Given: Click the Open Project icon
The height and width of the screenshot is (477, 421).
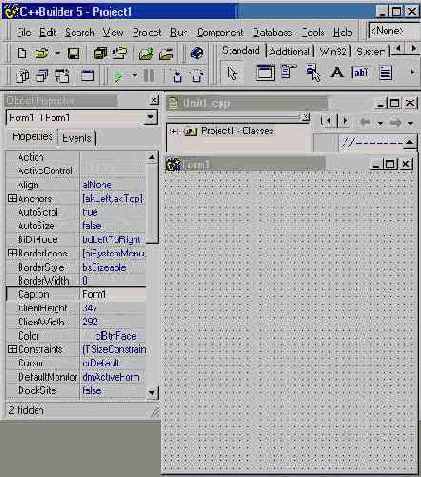Looking at the screenshot, I should click(x=120, y=53).
